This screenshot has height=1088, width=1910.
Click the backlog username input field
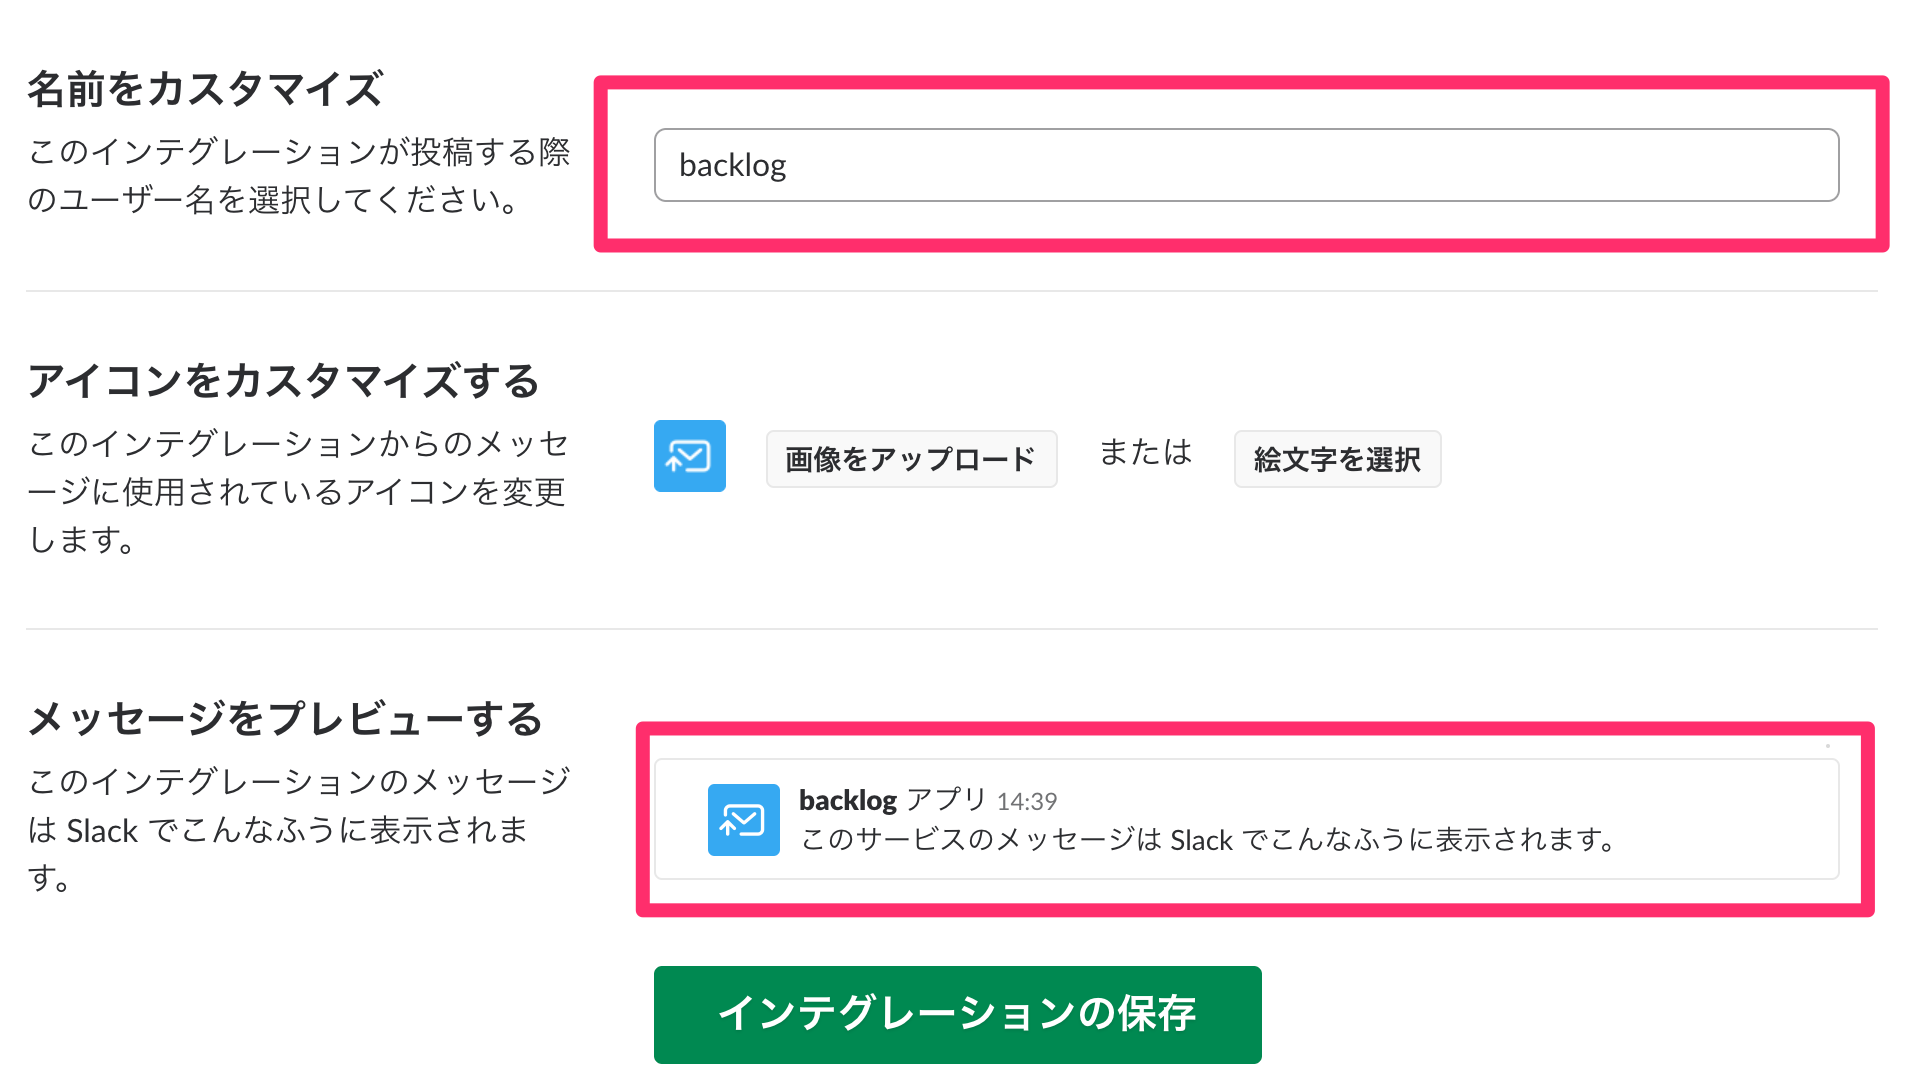click(x=1246, y=165)
